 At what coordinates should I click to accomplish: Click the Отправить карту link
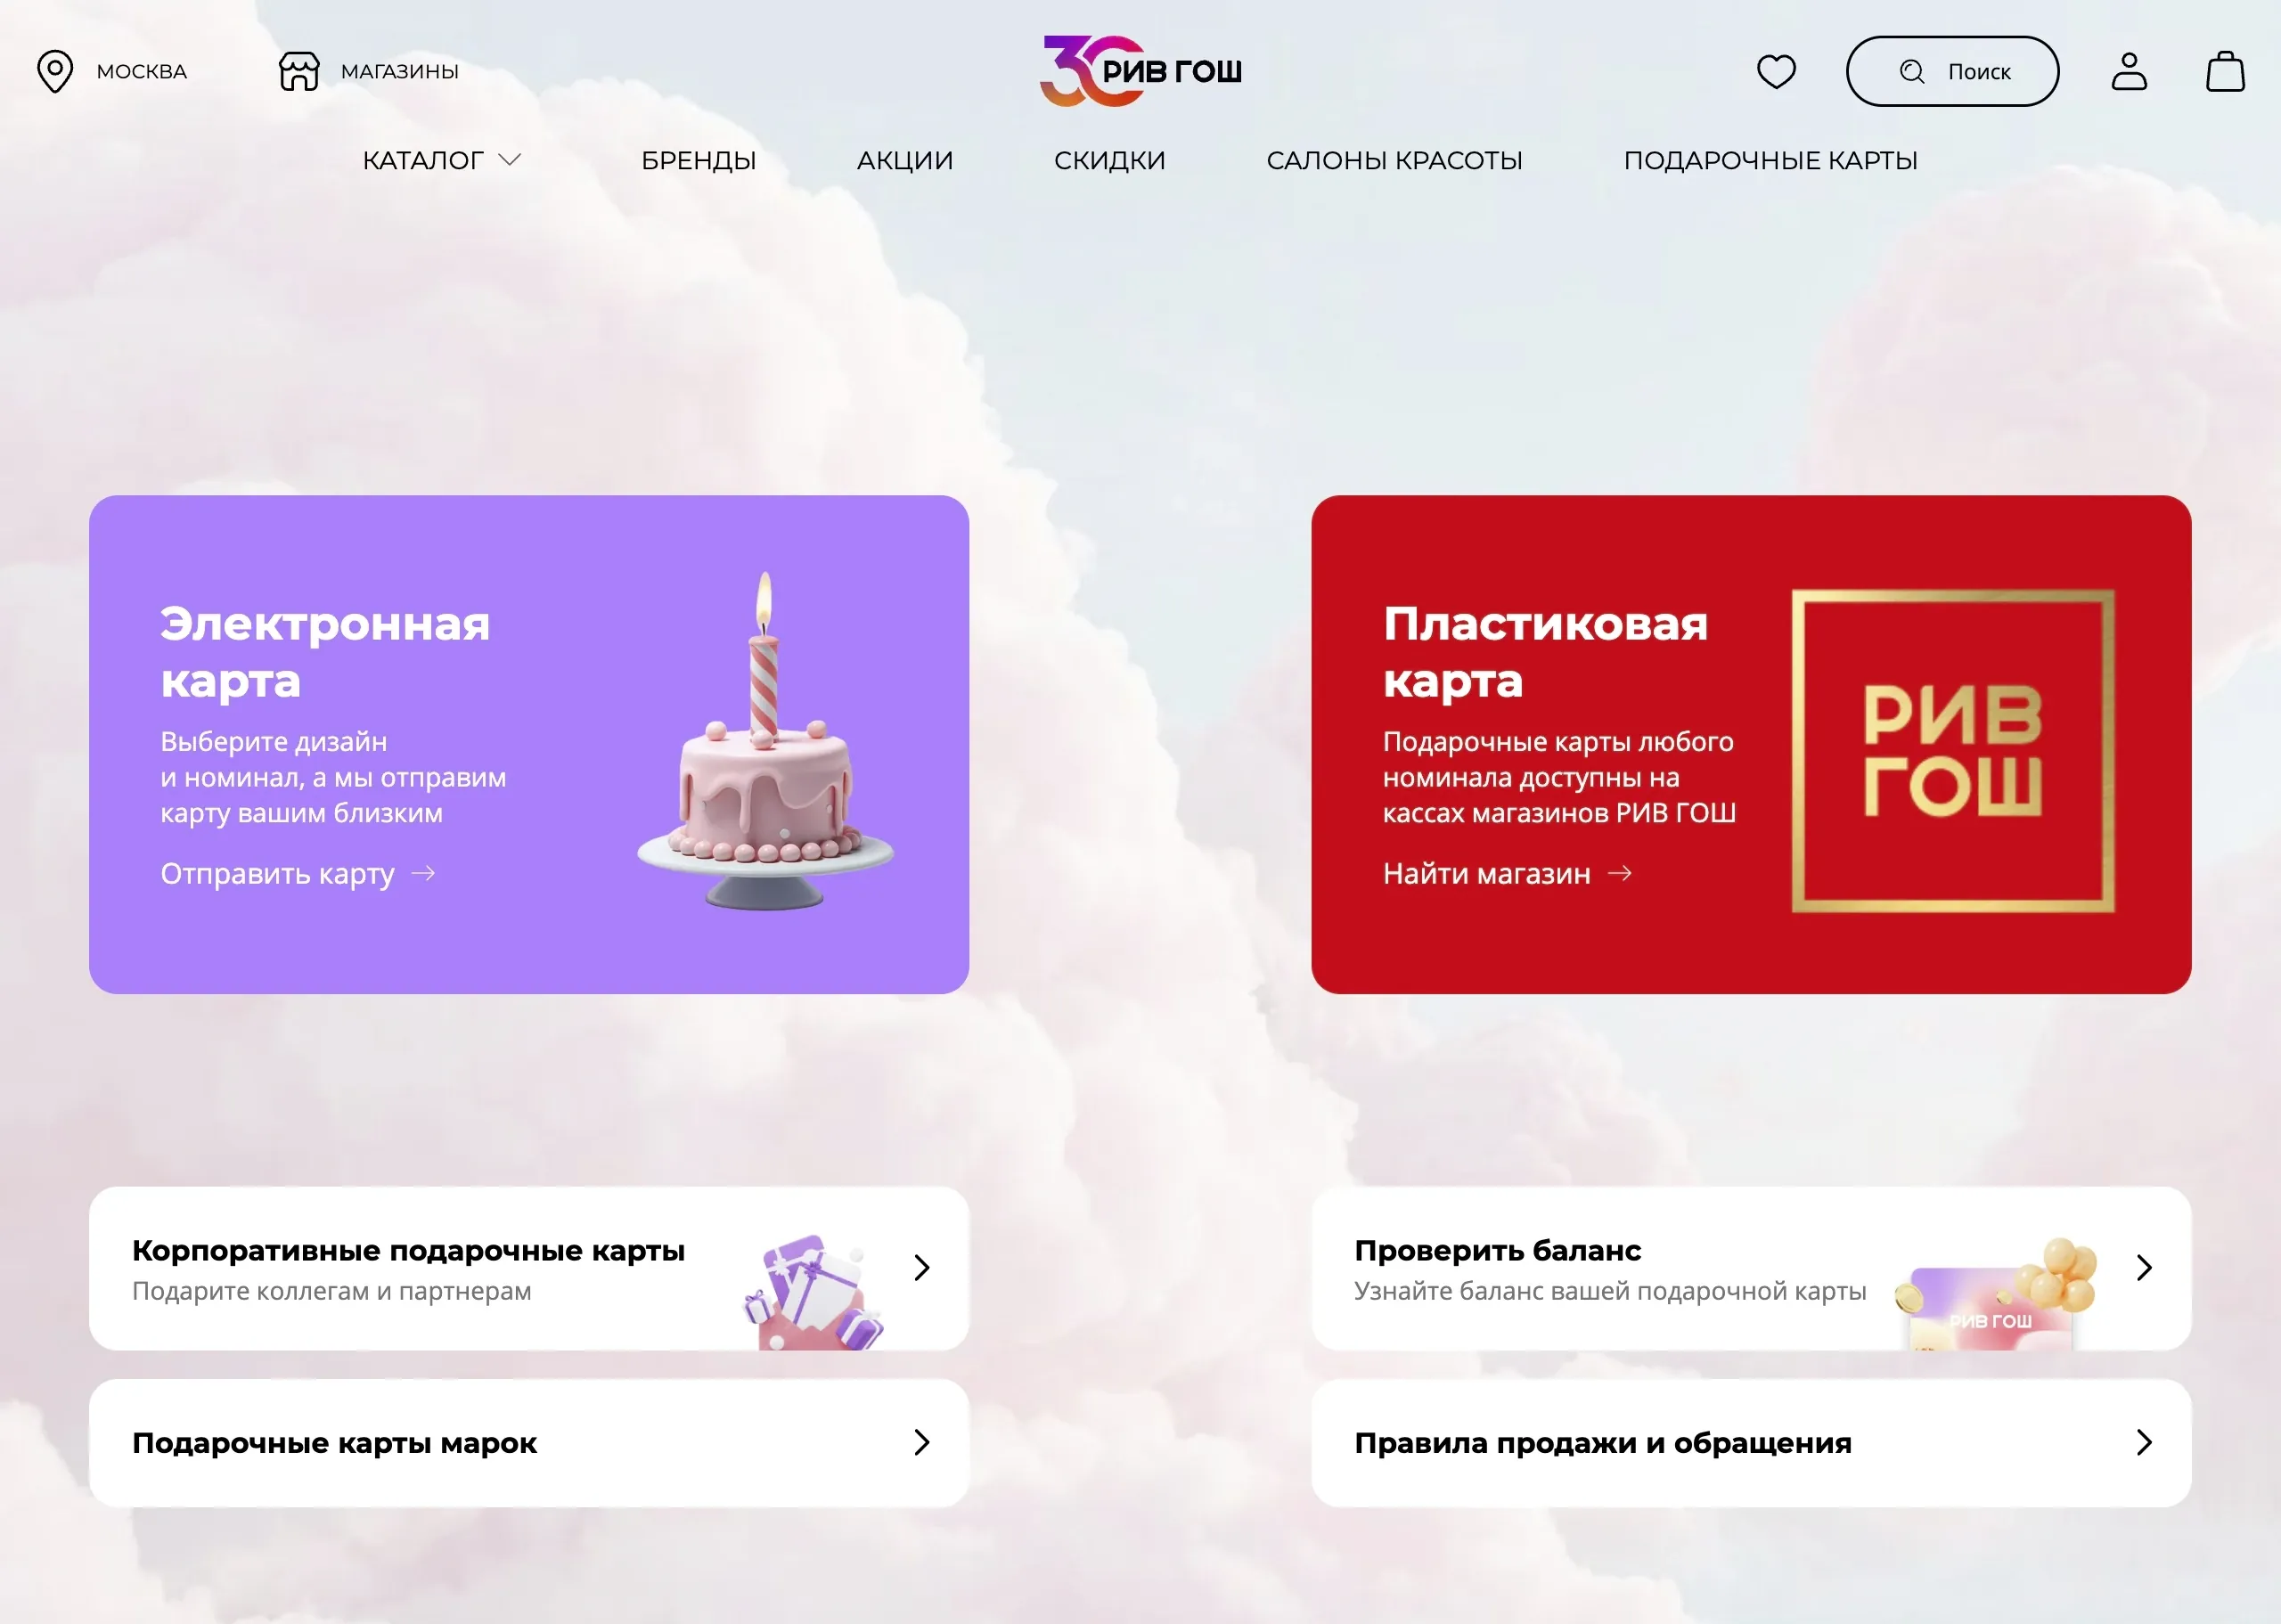[x=277, y=874]
